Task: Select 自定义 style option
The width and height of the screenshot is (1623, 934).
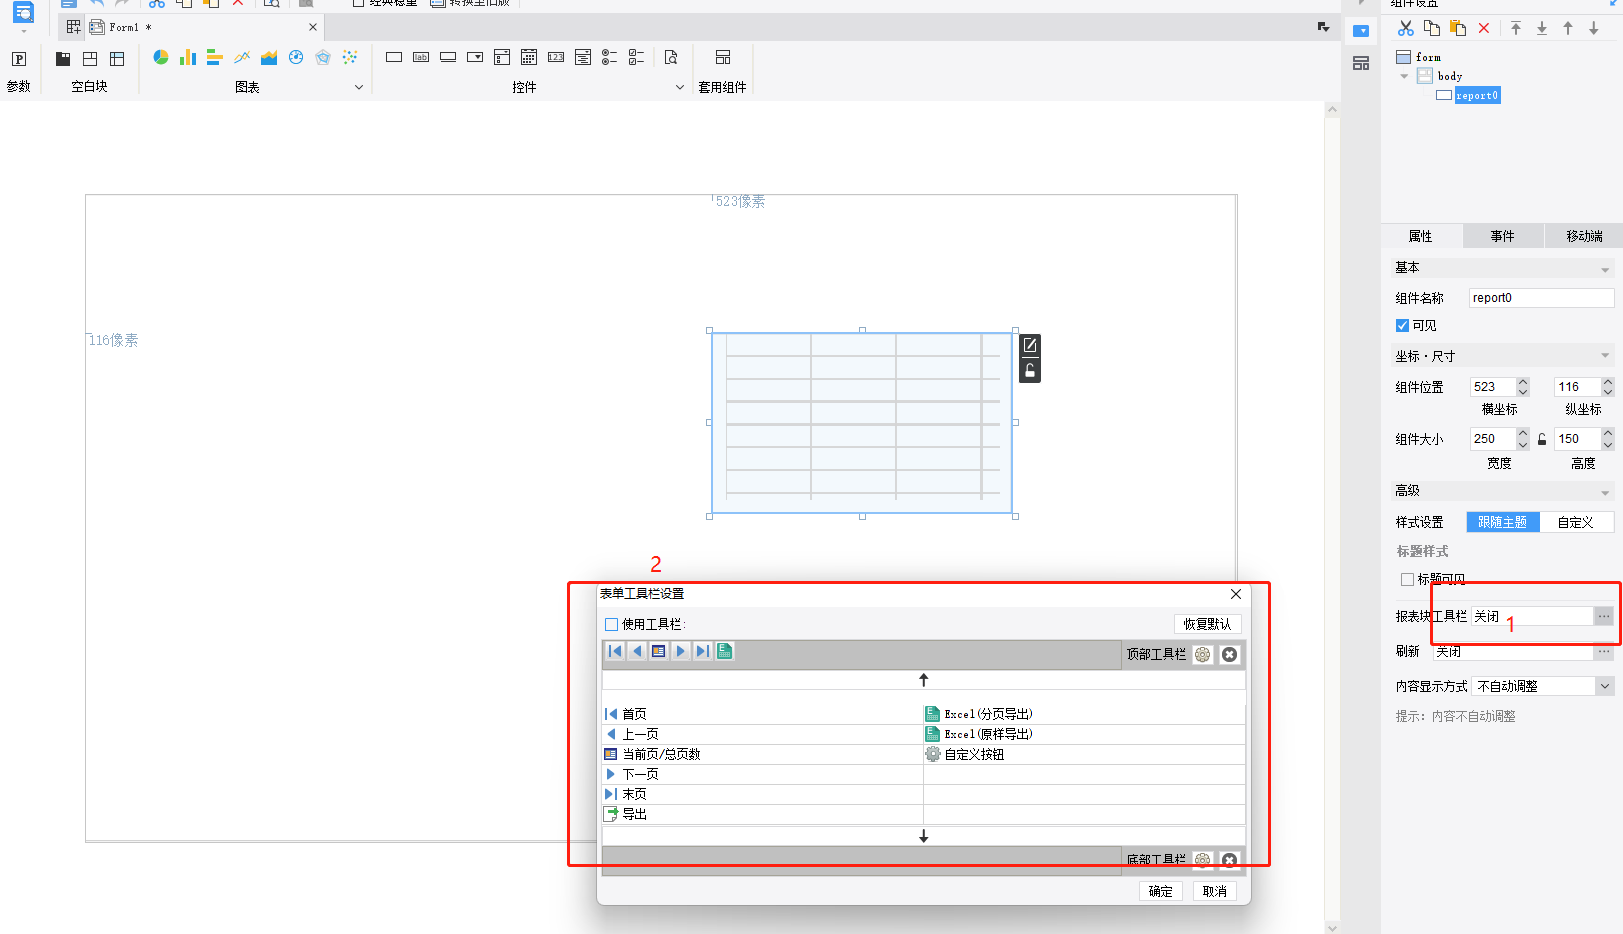Action: click(1576, 522)
